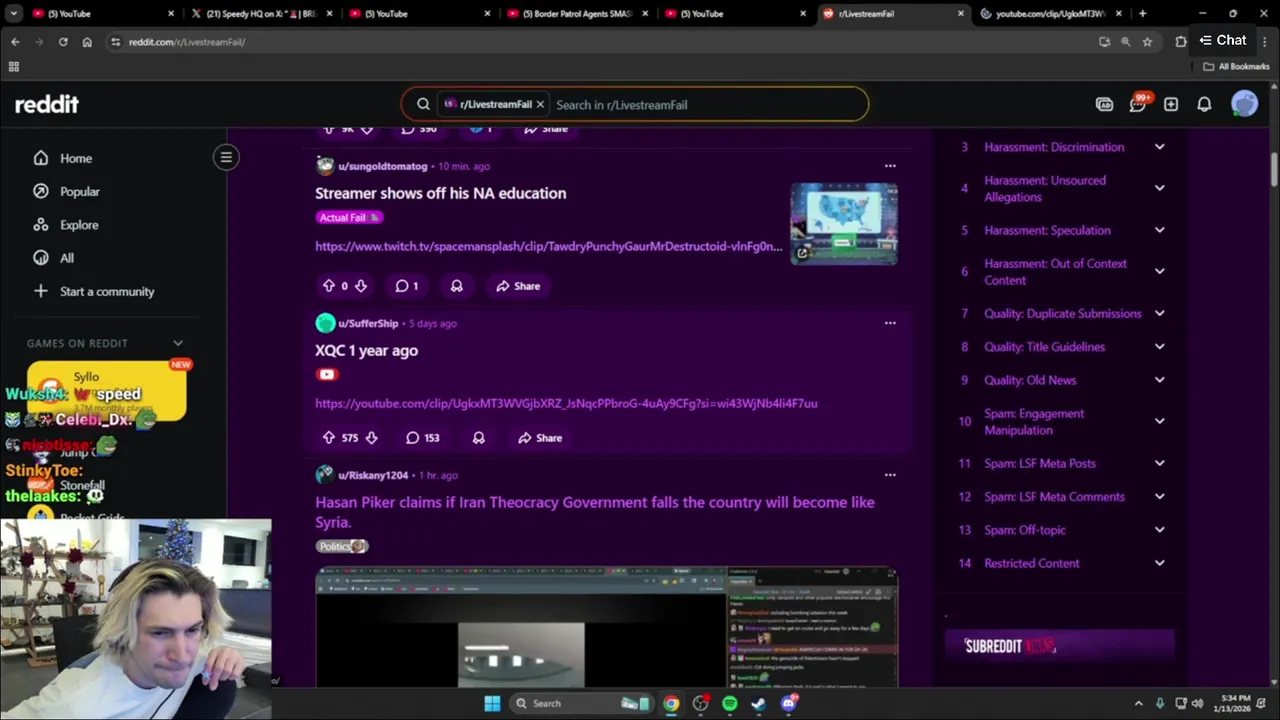1280x720 pixels.
Task: Show hidden system tray icons
Action: point(1138,704)
